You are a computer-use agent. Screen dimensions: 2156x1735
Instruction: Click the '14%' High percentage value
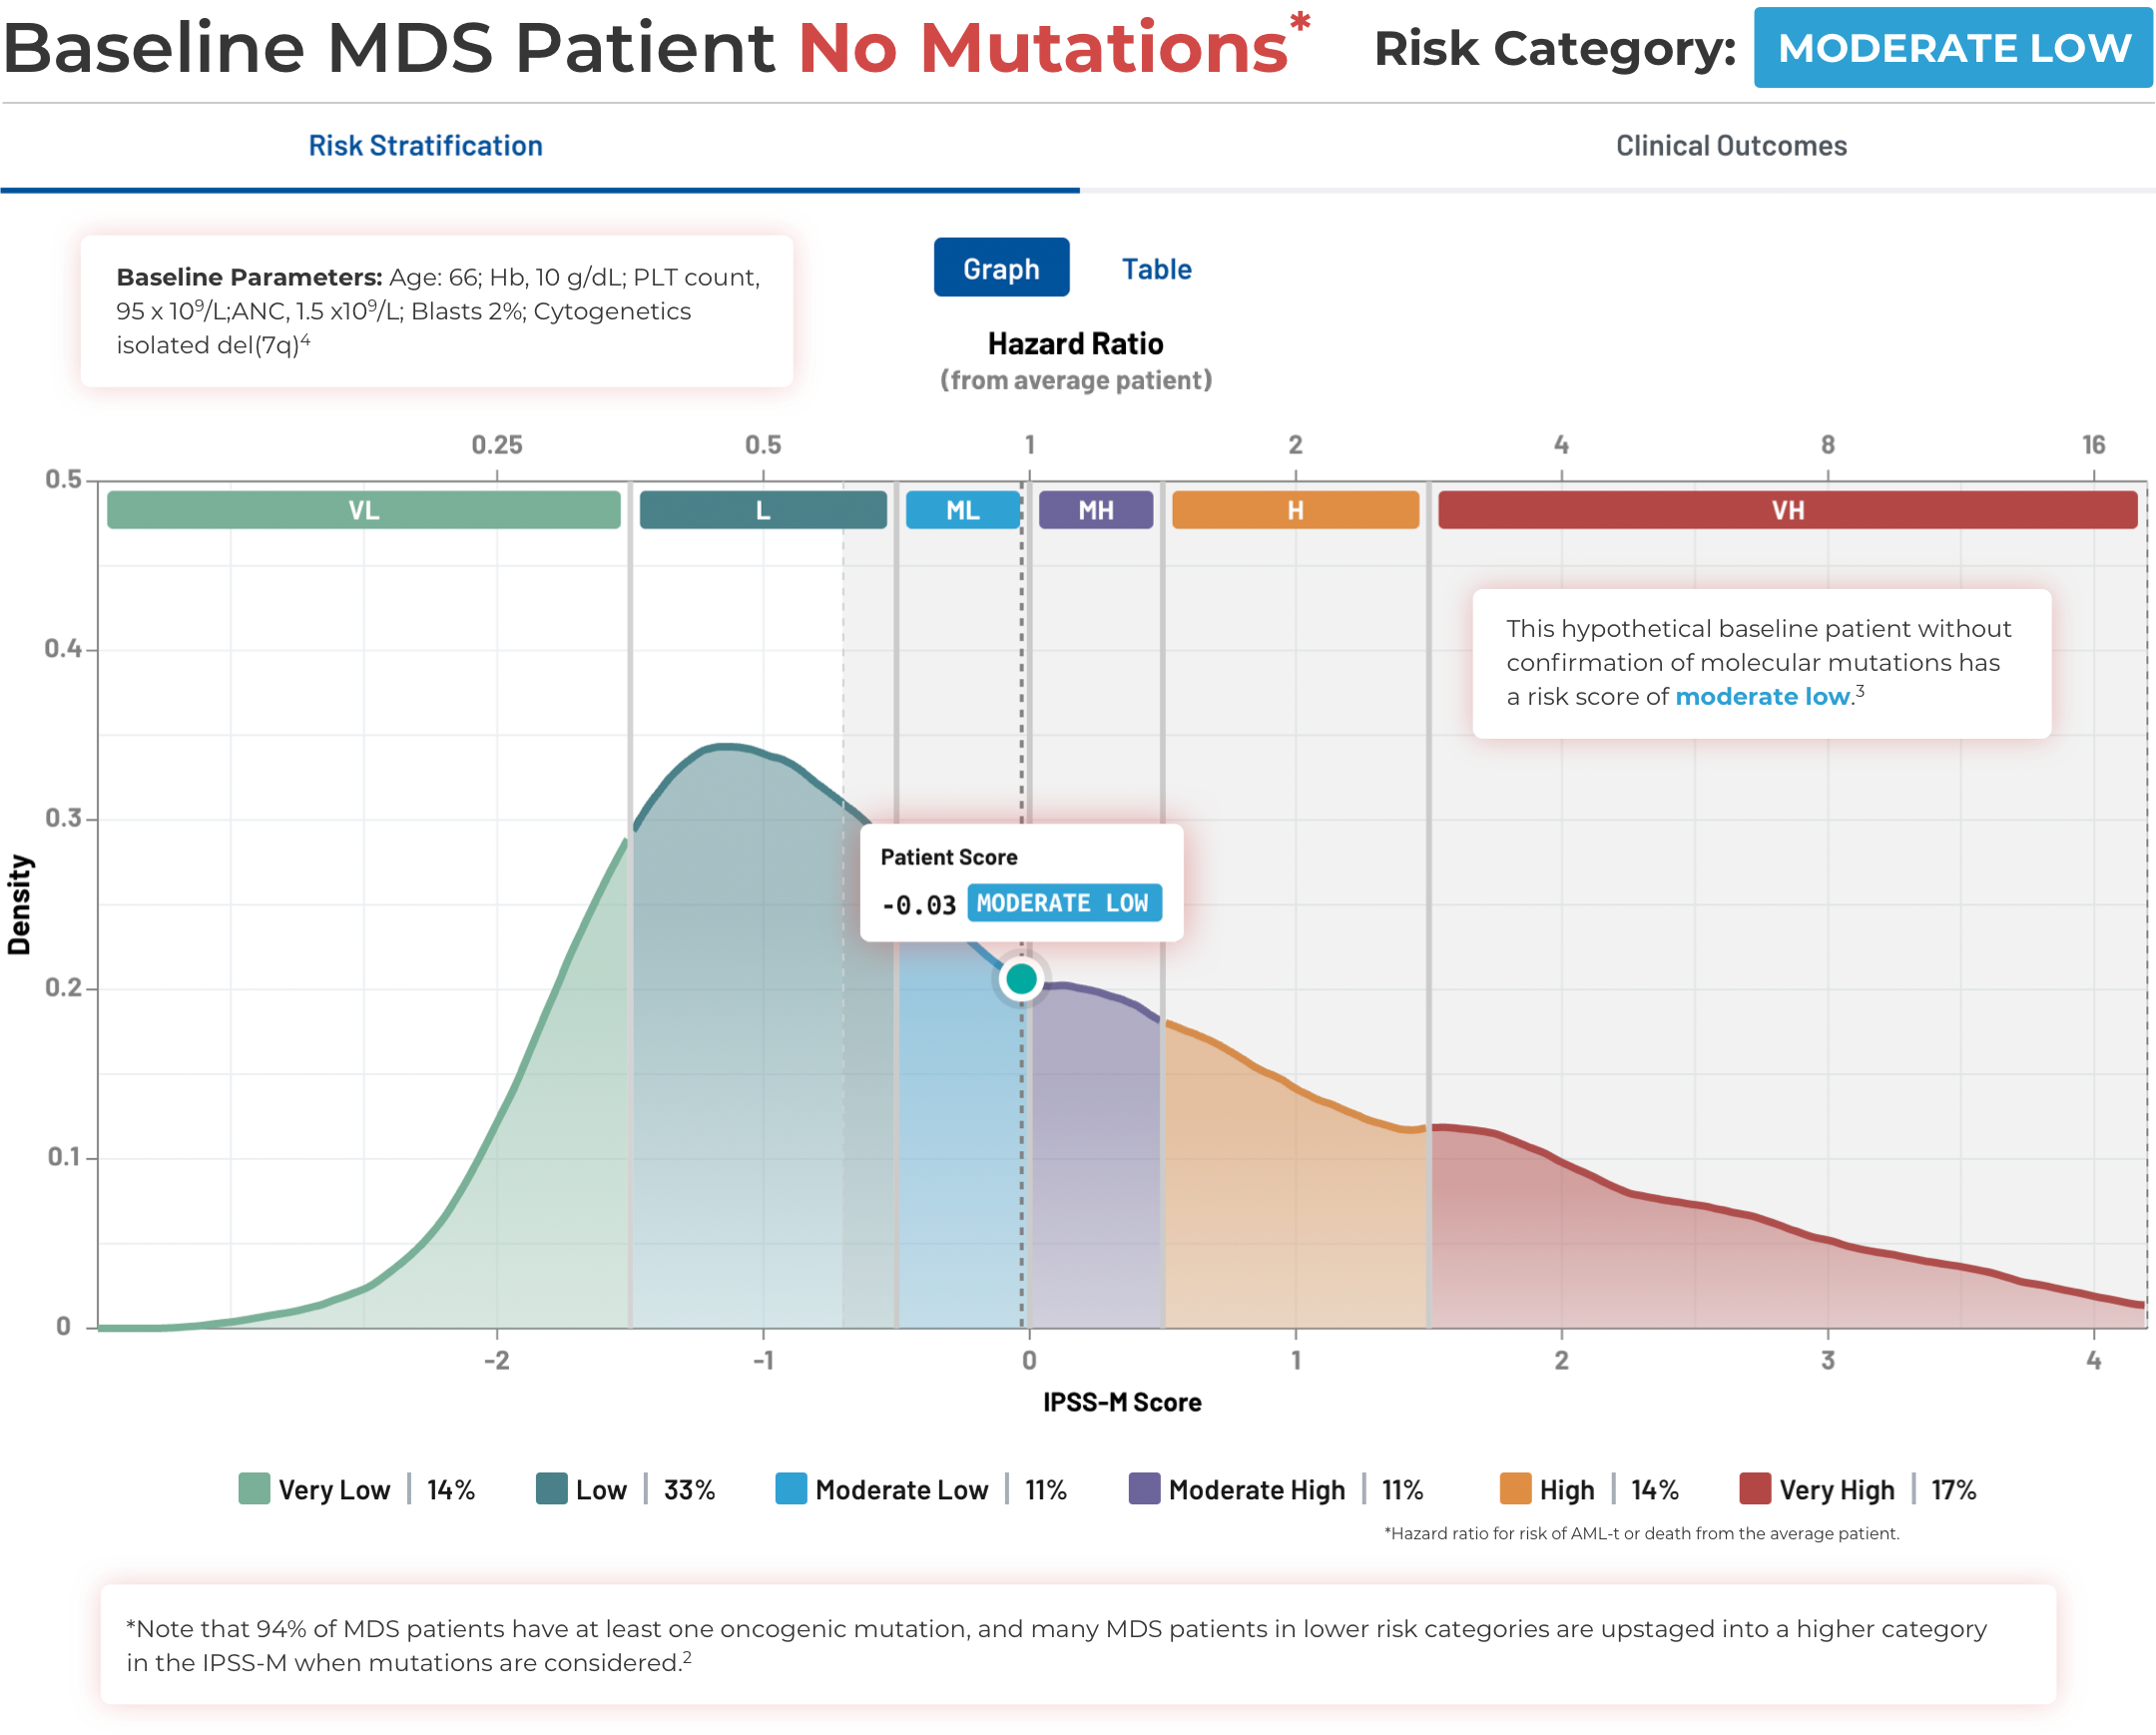(x=1654, y=1490)
